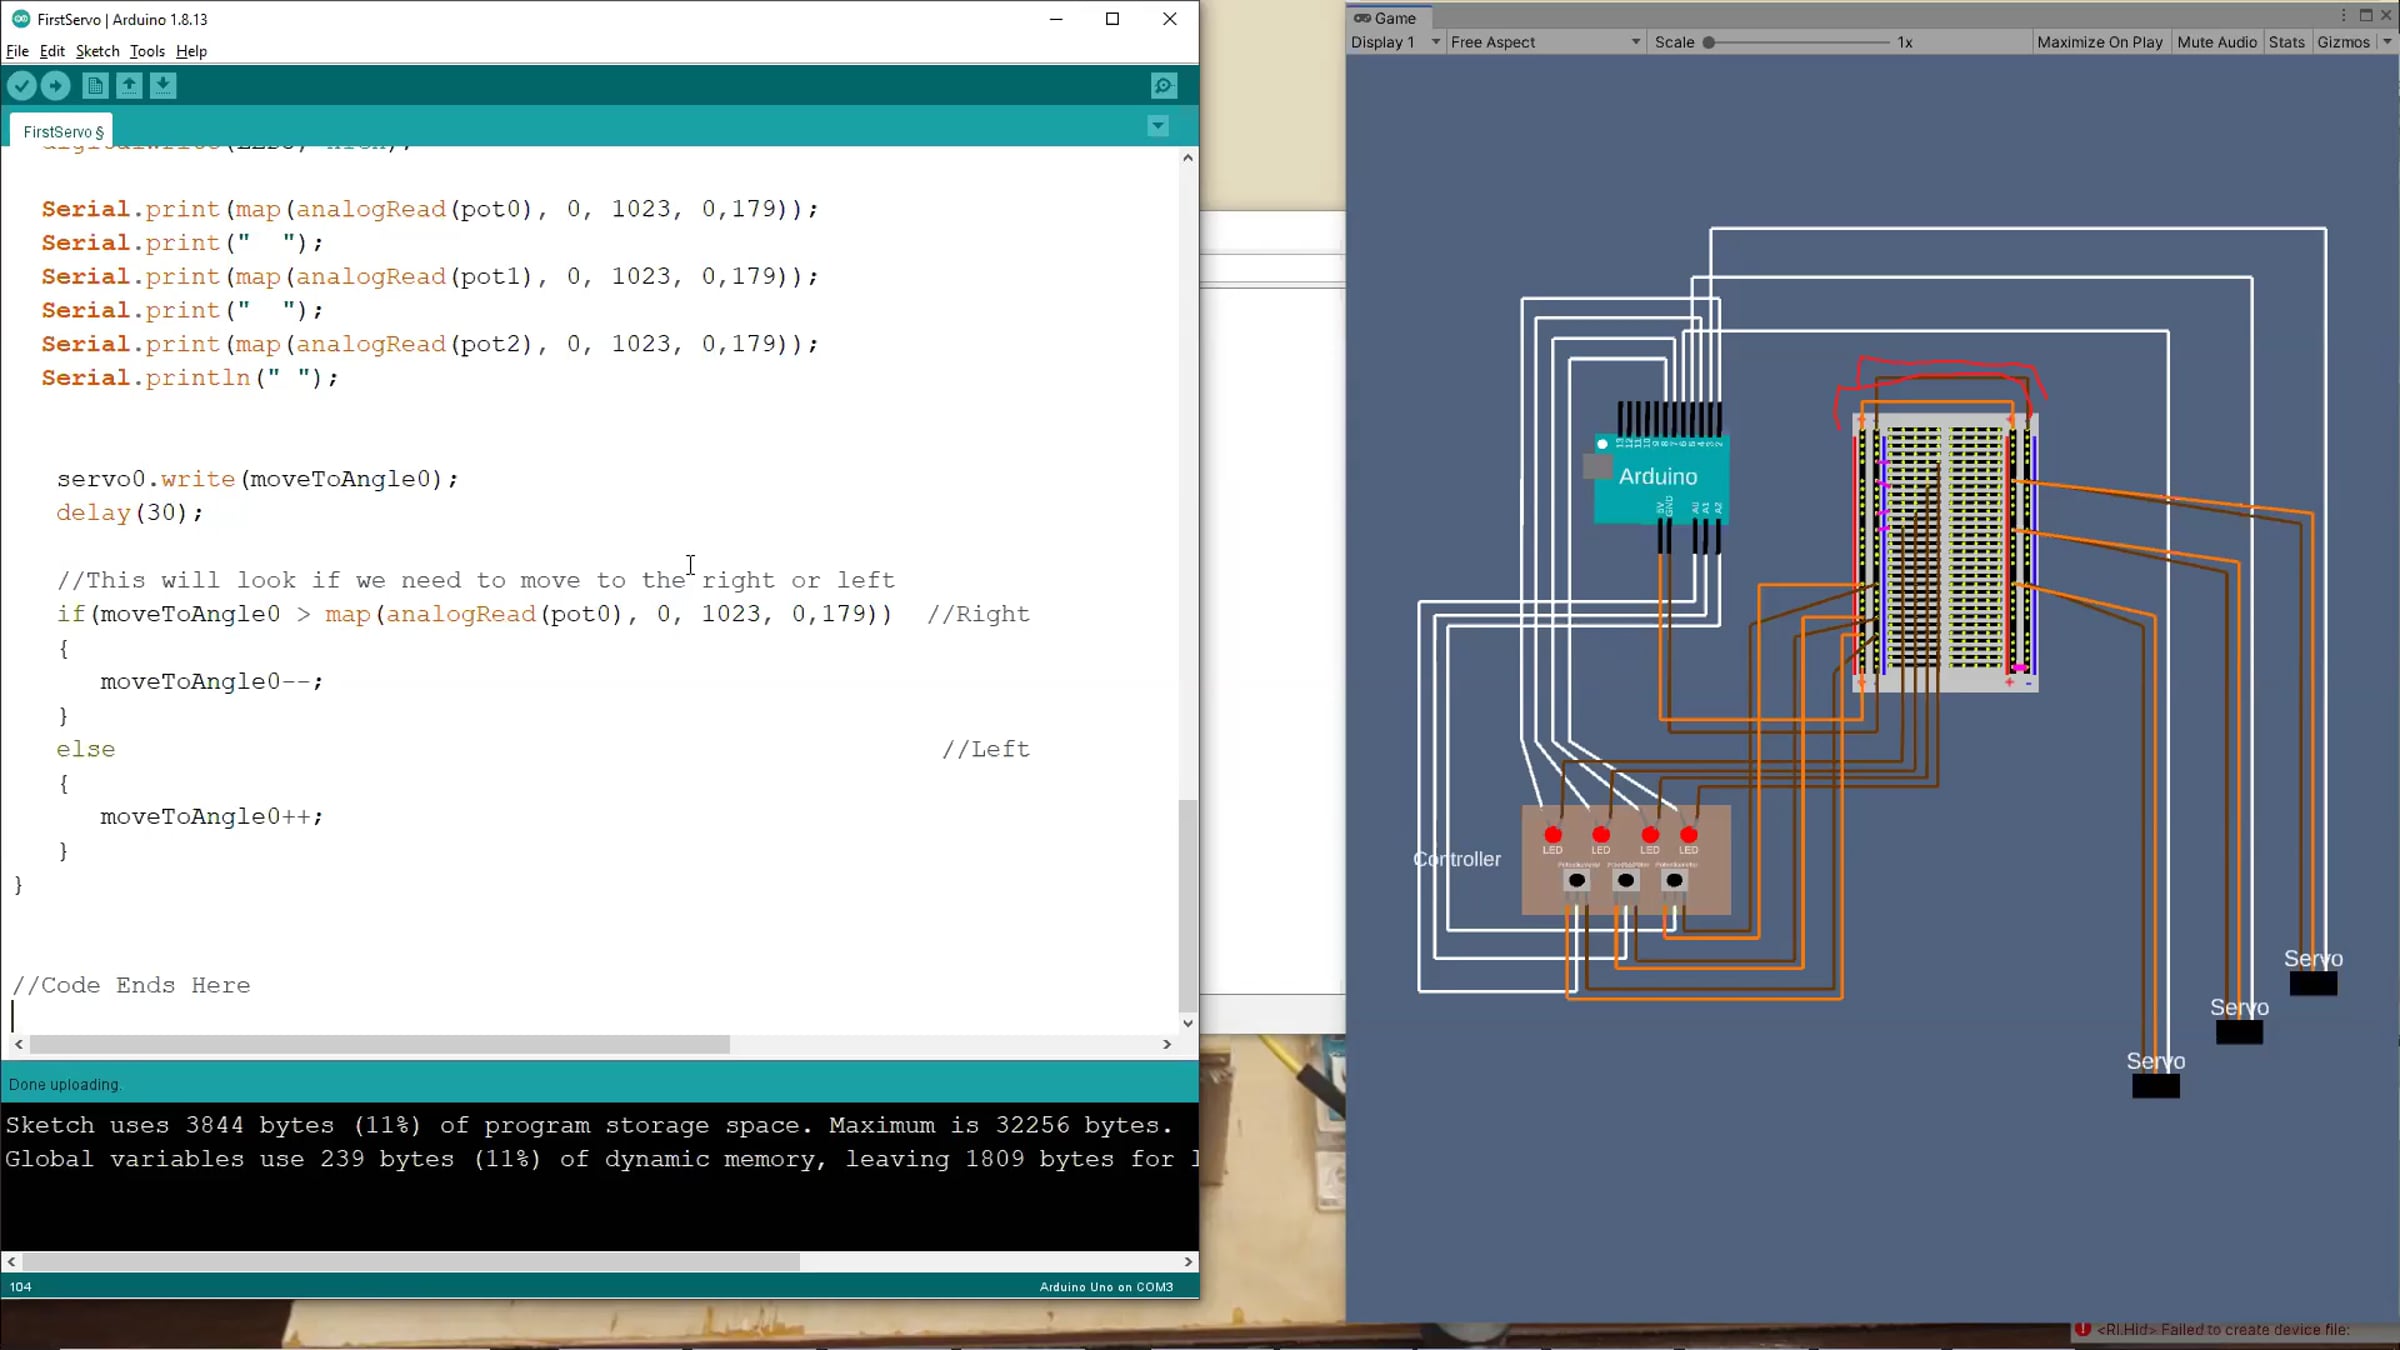Toggle Mute Audio in Game view
Image resolution: width=2400 pixels, height=1350 pixels.
2216,42
